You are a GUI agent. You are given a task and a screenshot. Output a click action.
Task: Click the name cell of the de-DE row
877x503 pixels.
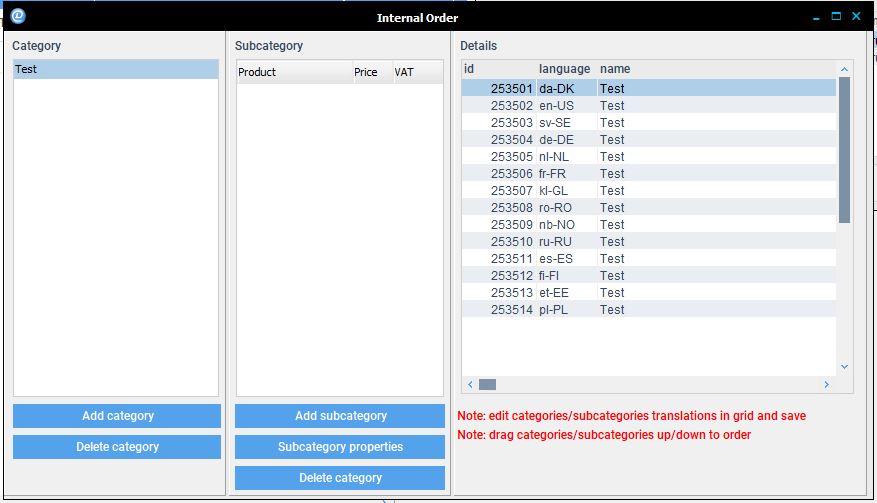click(x=716, y=140)
